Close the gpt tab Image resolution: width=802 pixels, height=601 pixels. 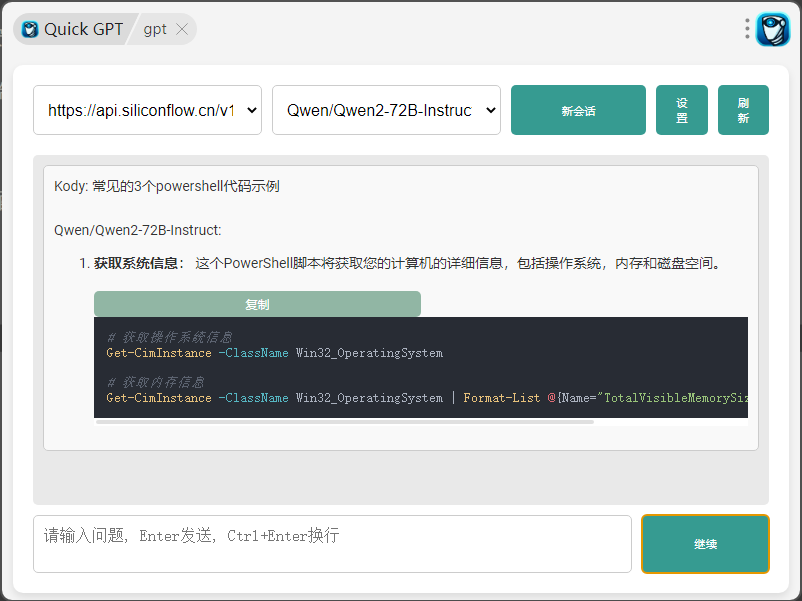(x=181, y=29)
